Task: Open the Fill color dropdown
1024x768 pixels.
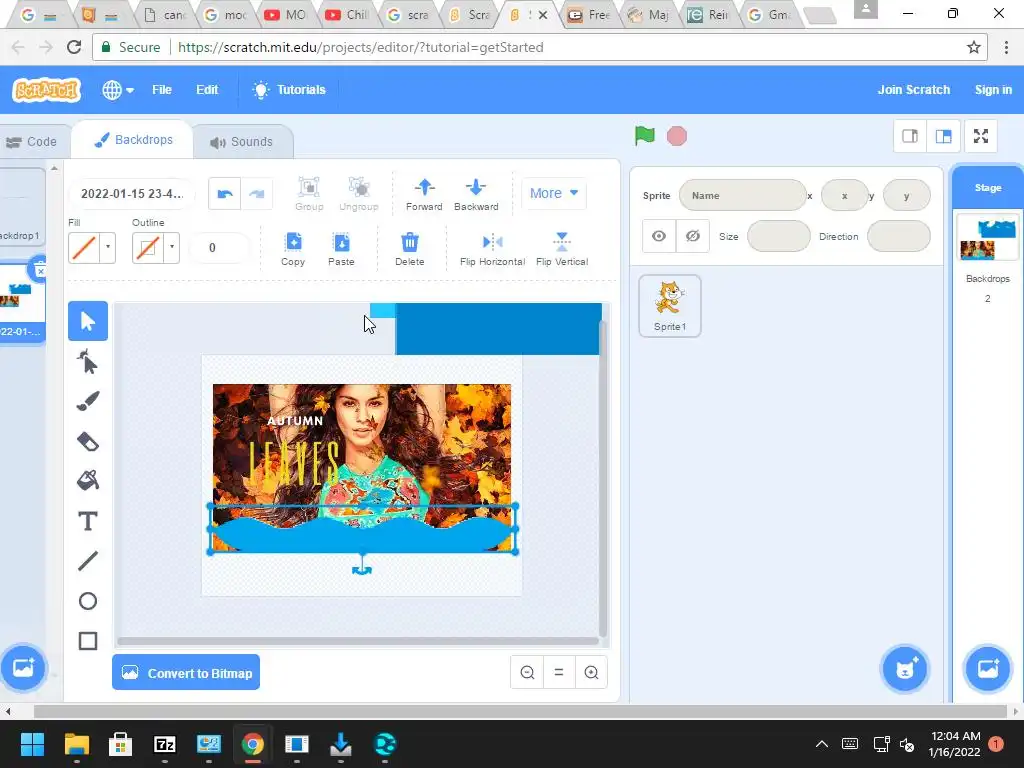Action: pos(108,248)
